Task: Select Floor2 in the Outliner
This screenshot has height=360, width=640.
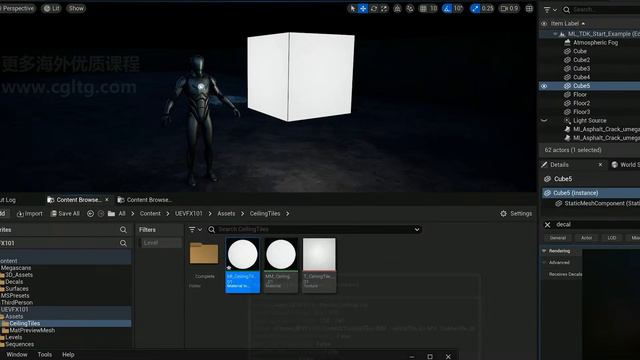Action: pos(581,103)
